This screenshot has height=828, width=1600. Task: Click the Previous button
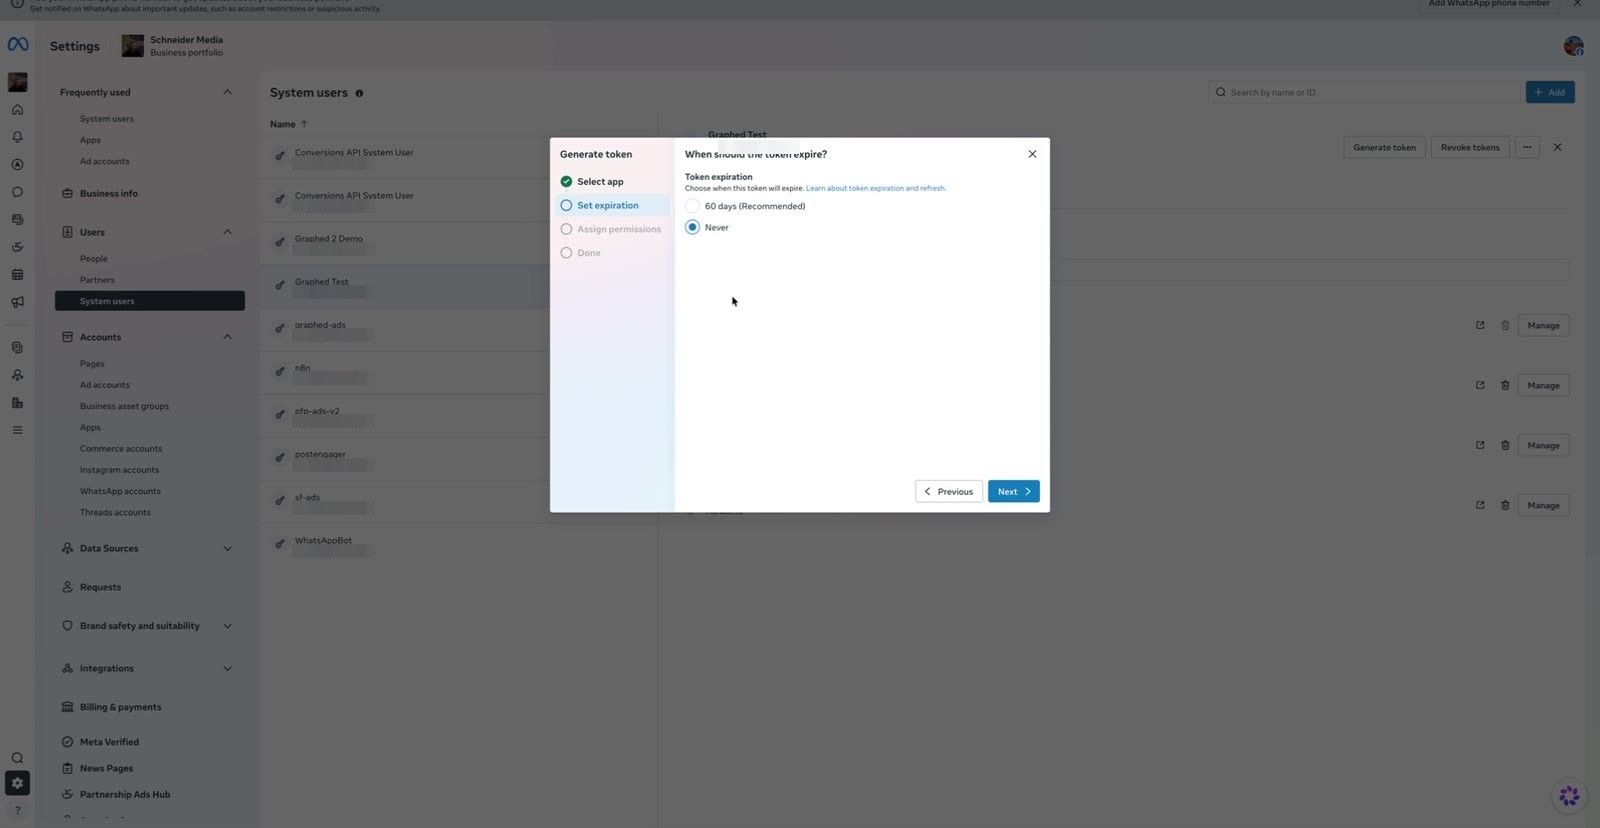point(948,491)
